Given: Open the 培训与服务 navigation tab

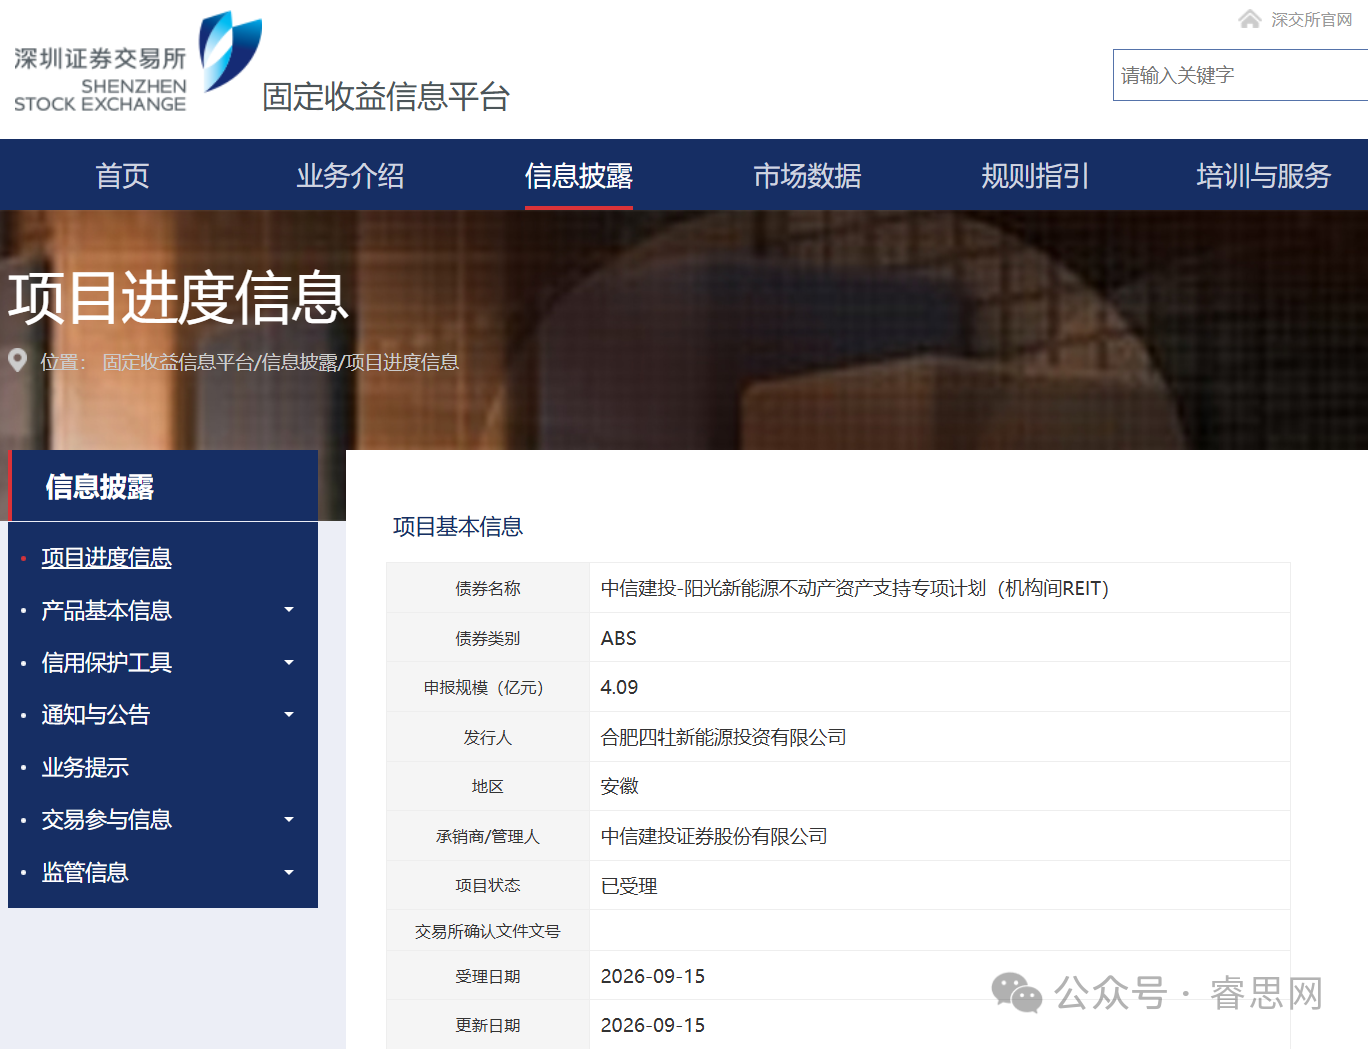Looking at the screenshot, I should [x=1264, y=176].
